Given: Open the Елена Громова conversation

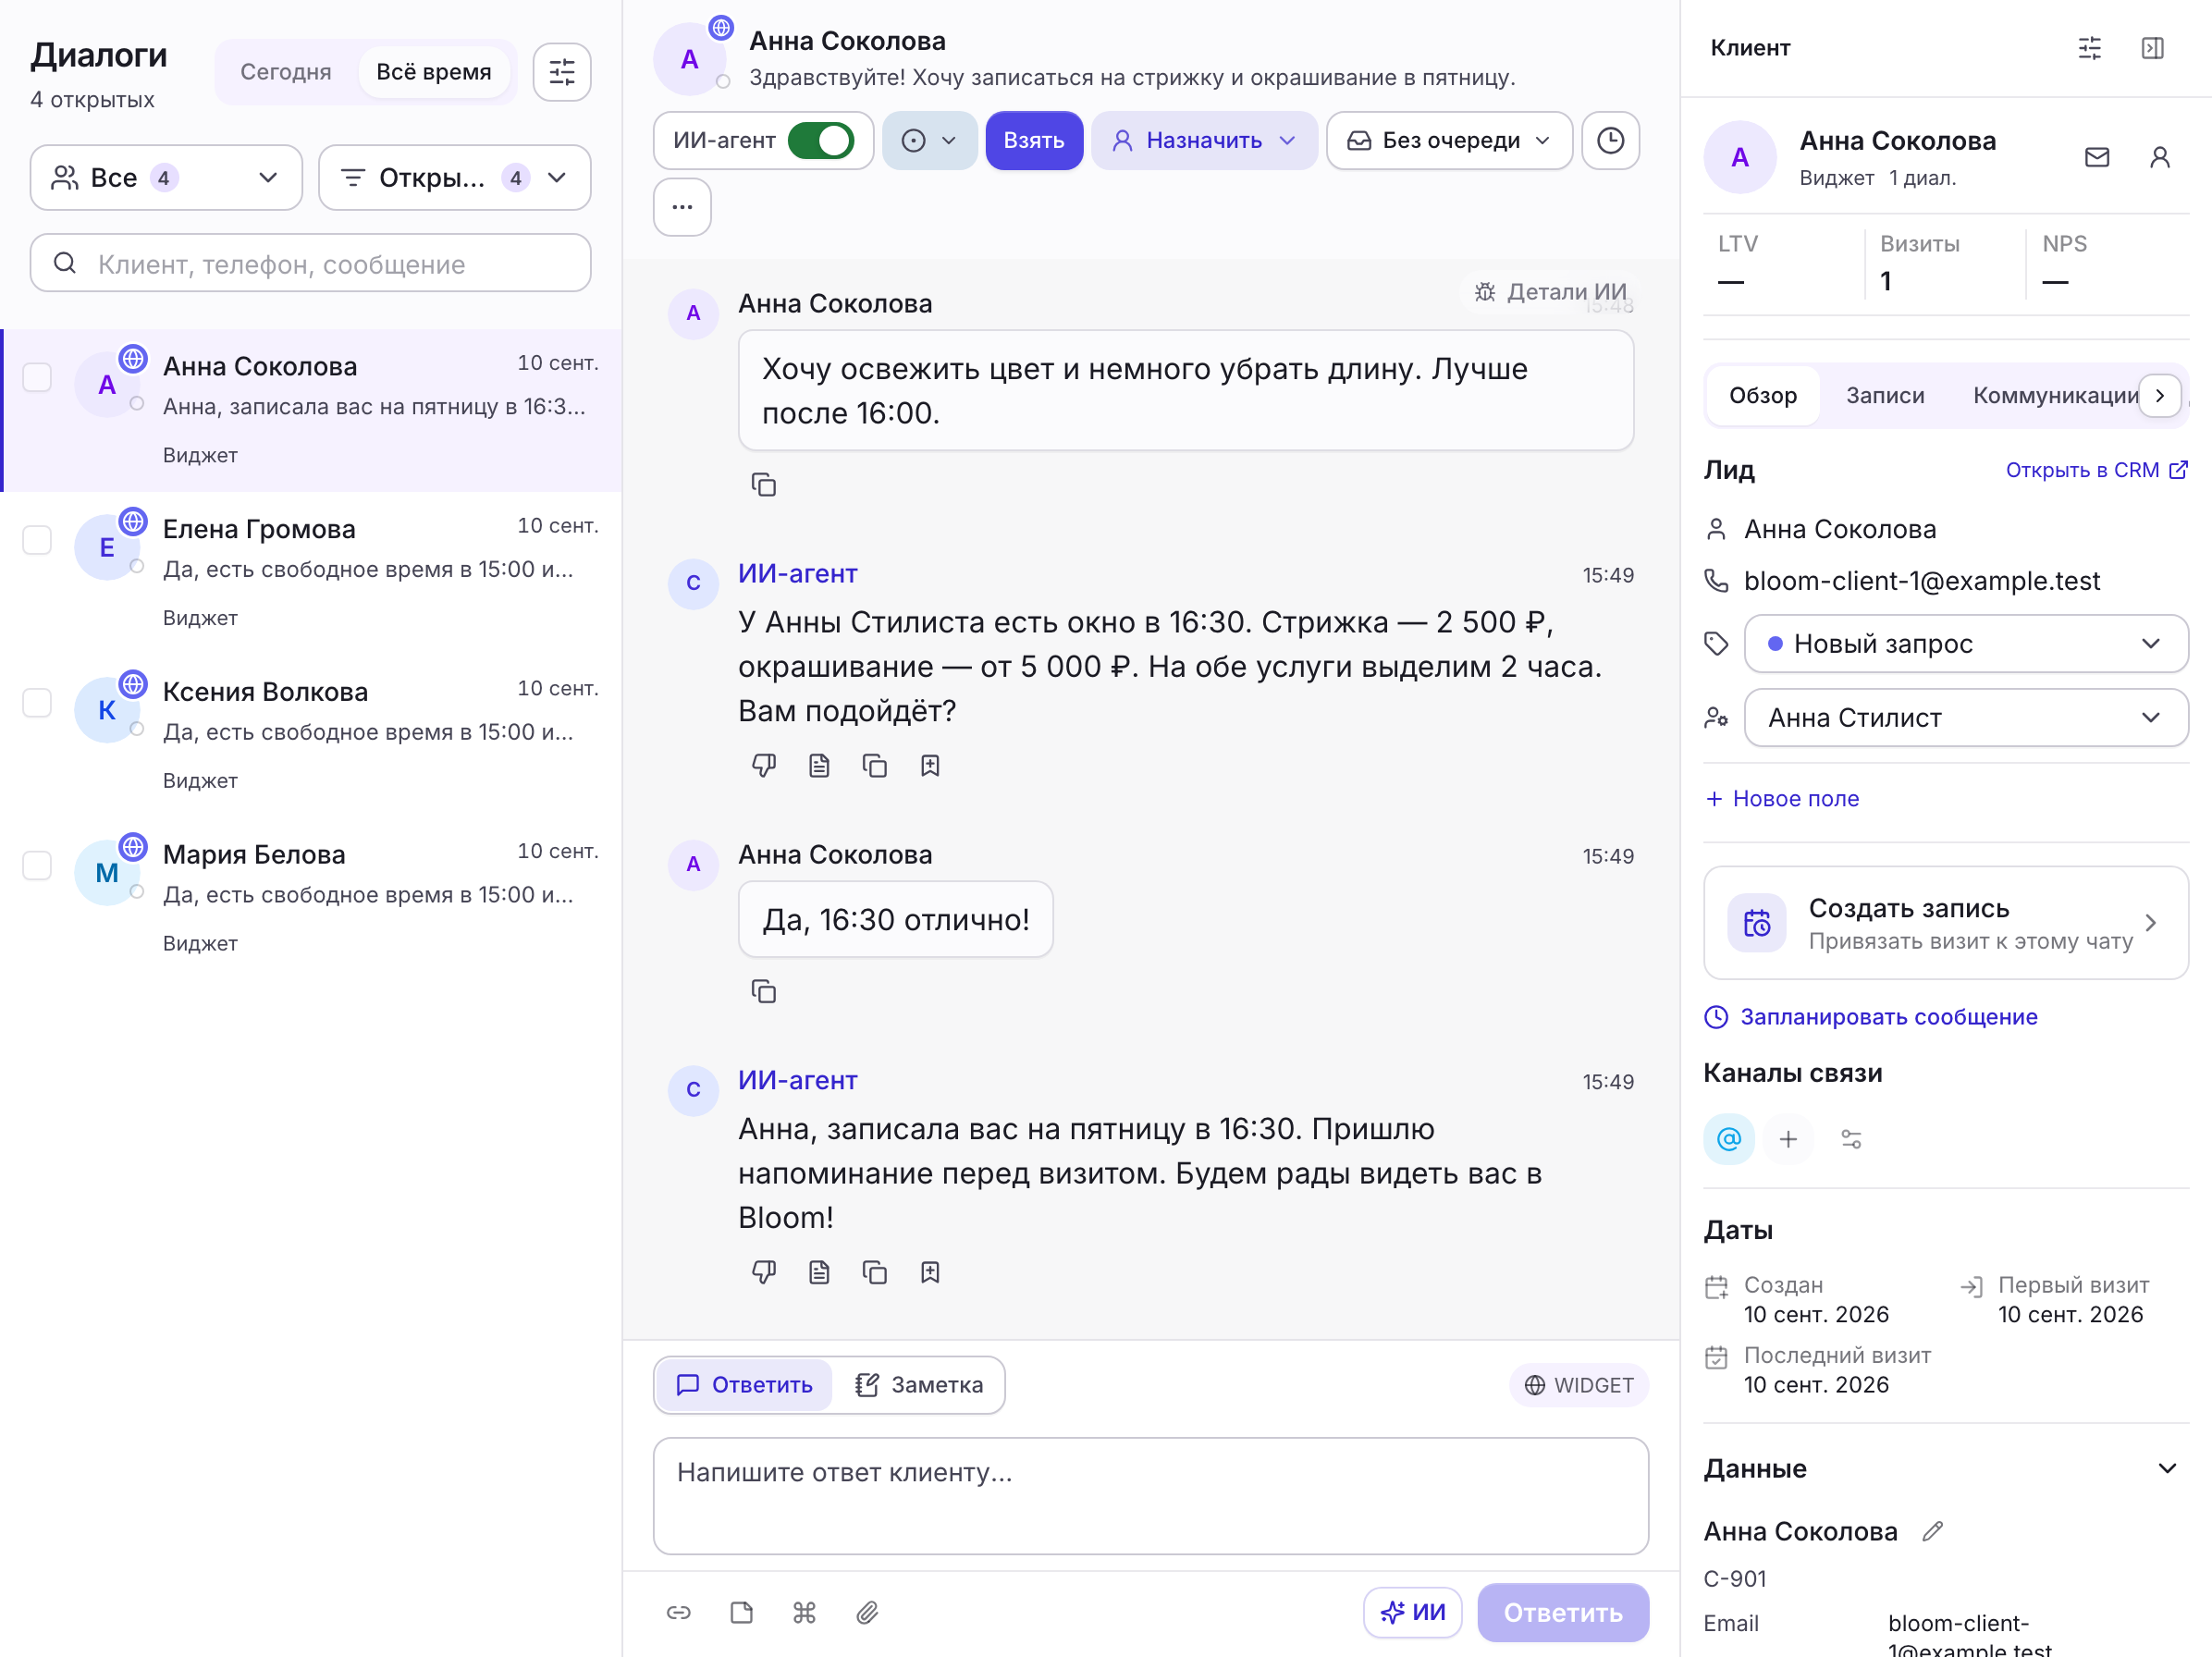Looking at the screenshot, I should 312,573.
